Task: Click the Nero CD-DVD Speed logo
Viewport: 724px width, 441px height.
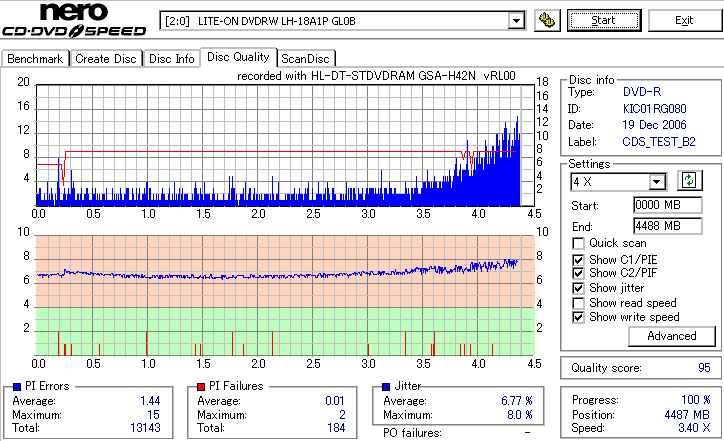Action: [74, 20]
